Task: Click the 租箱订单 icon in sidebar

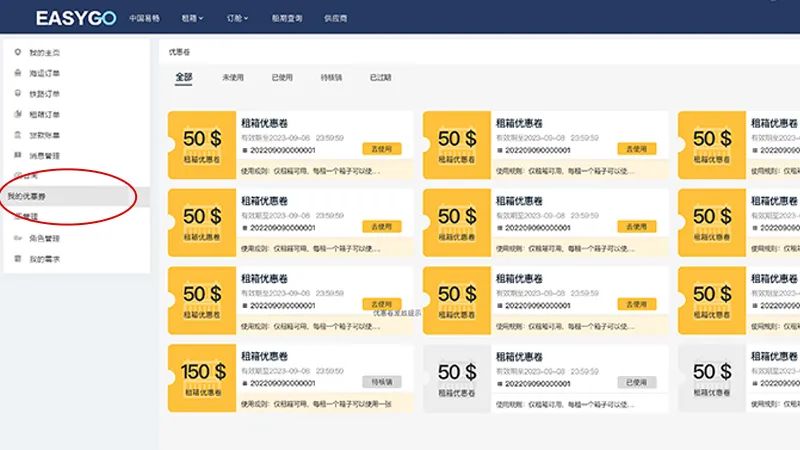Action: pos(17,114)
